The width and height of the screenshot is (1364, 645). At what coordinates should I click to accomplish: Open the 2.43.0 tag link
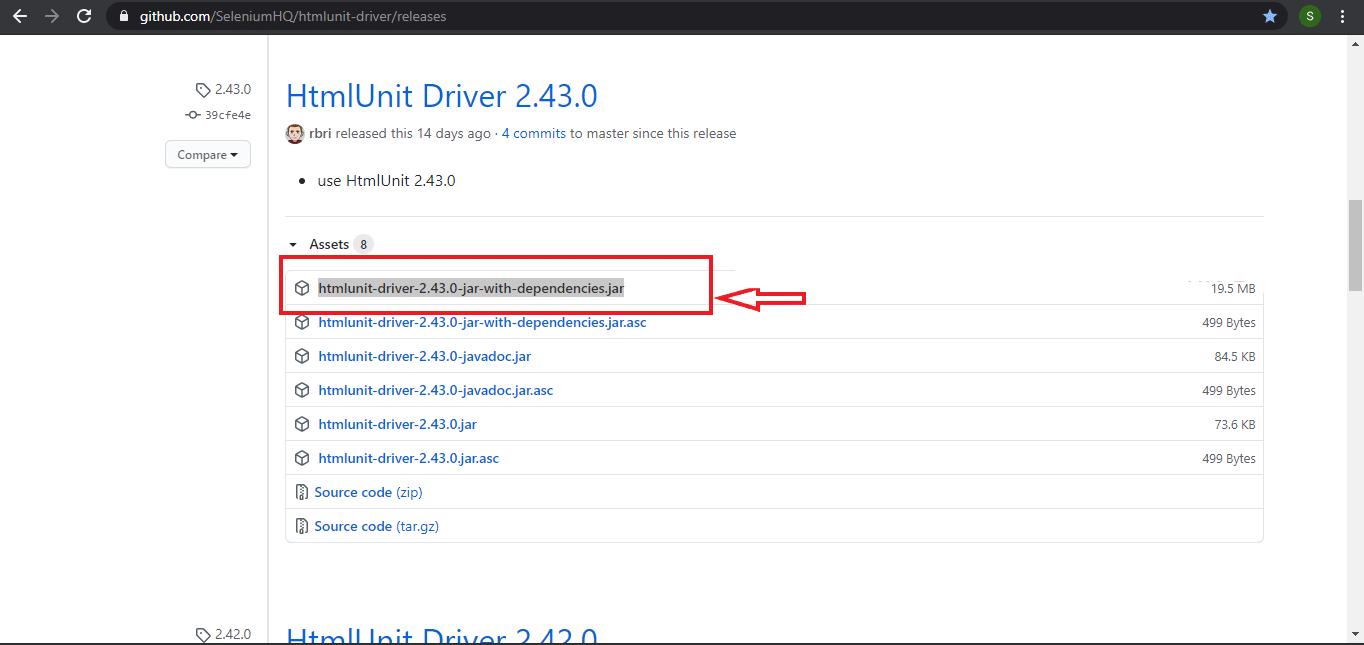pyautogui.click(x=232, y=90)
